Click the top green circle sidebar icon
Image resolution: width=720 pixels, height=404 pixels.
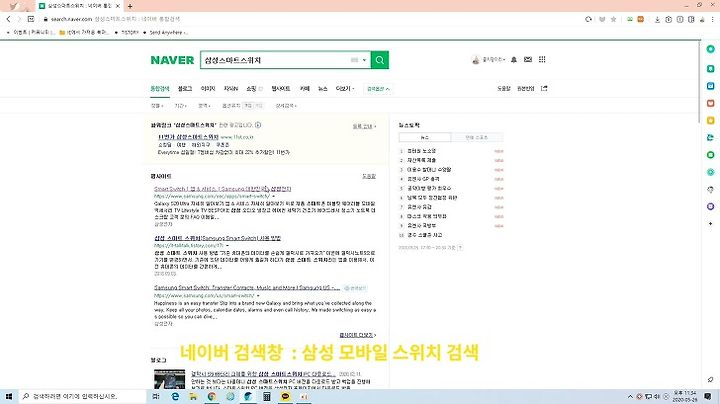[710, 49]
